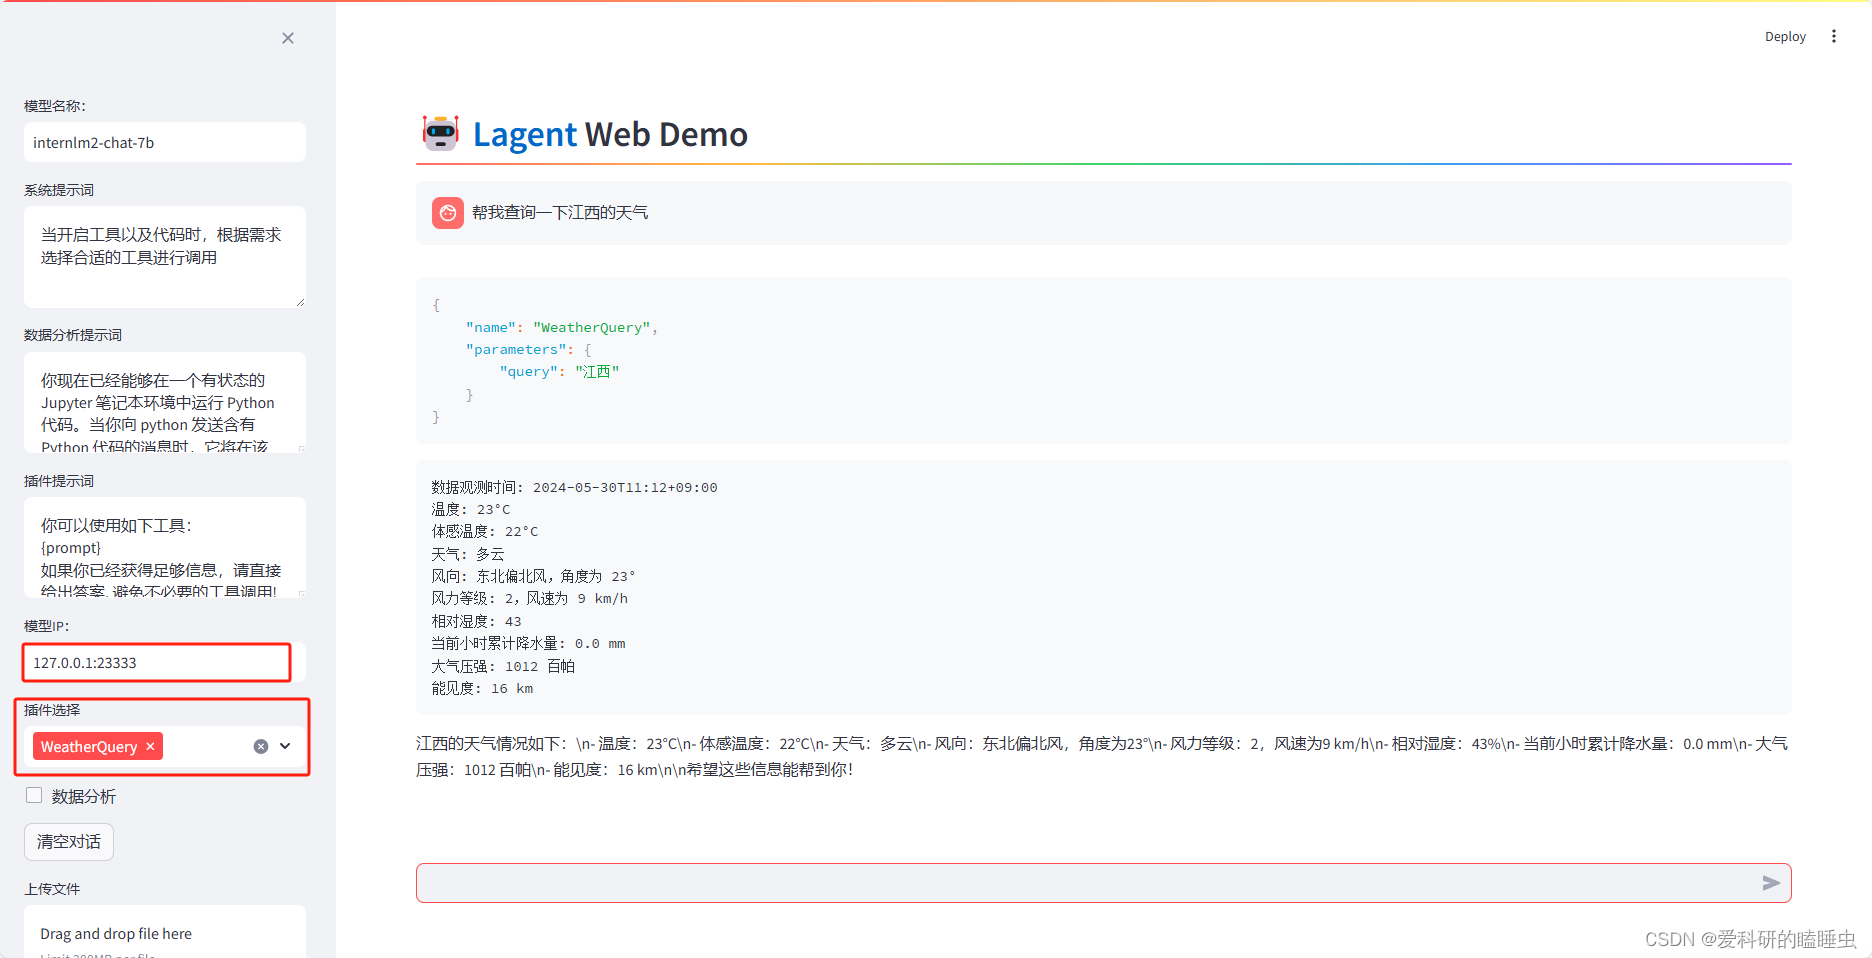Remove the WeatherQuery plugin tag
The height and width of the screenshot is (958, 1872).
(150, 746)
